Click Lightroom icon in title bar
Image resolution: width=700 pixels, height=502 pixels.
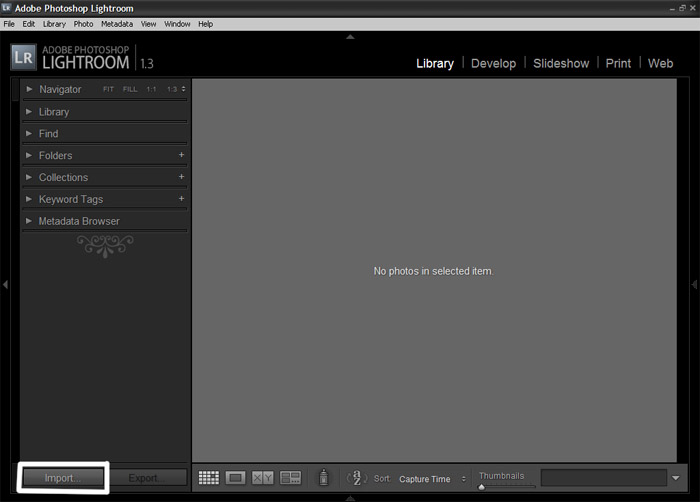[6, 8]
